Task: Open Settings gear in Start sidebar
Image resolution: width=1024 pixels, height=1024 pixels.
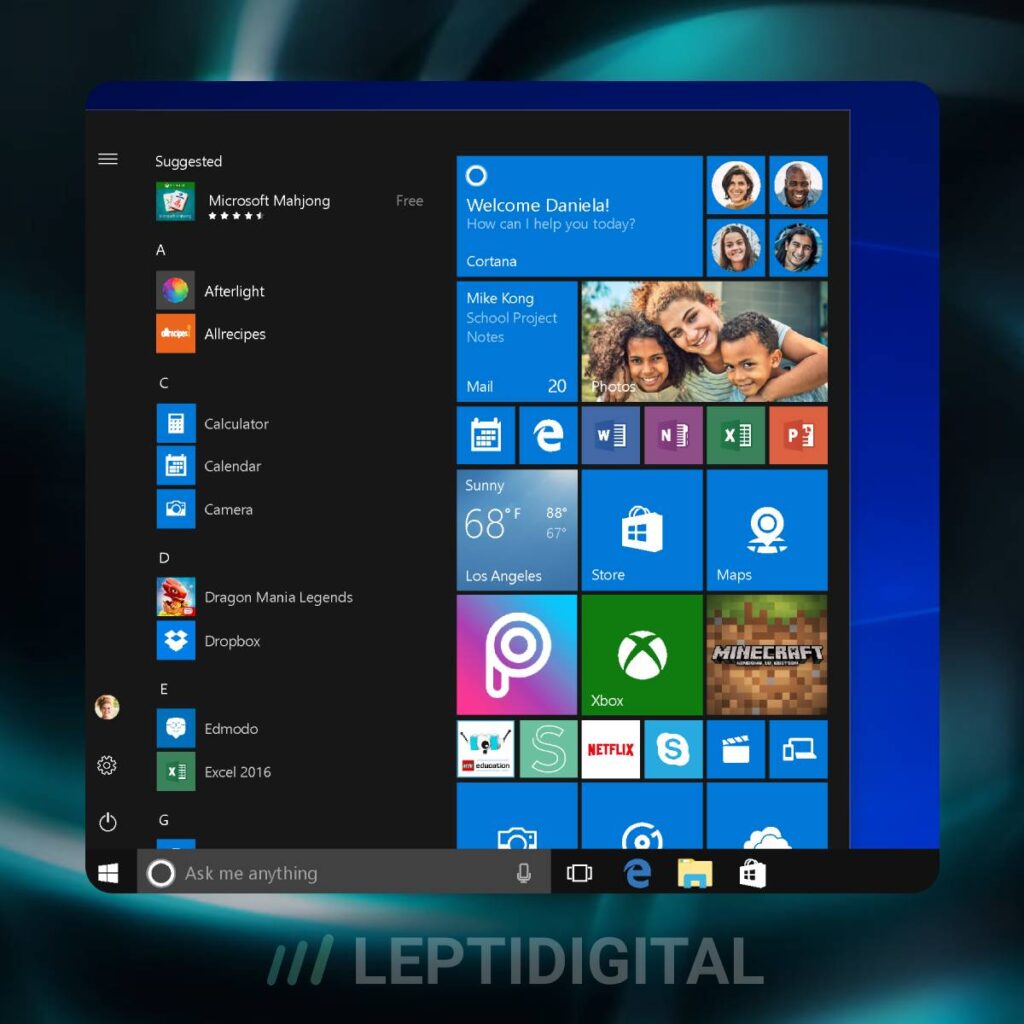Action: [x=107, y=765]
